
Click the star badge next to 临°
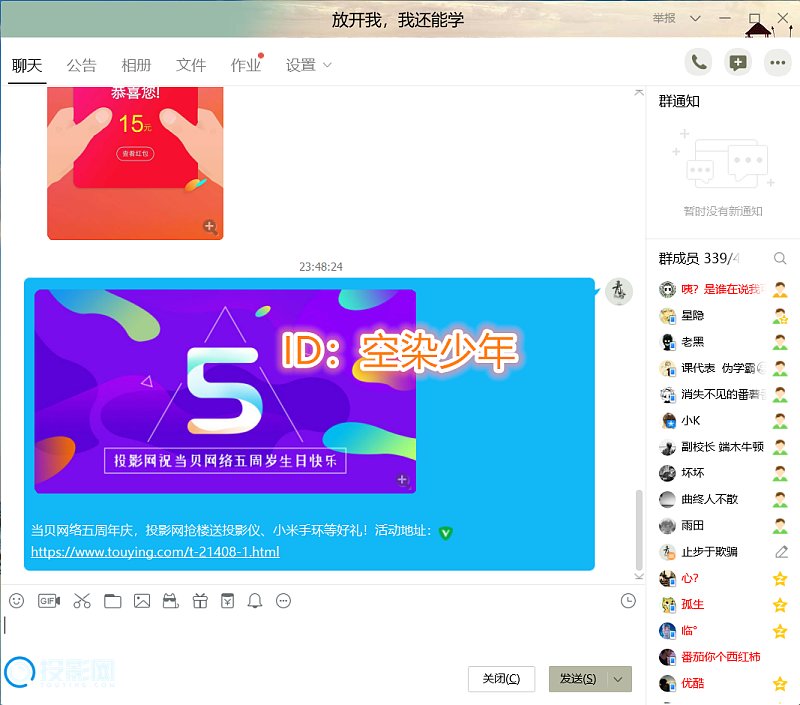pos(780,631)
